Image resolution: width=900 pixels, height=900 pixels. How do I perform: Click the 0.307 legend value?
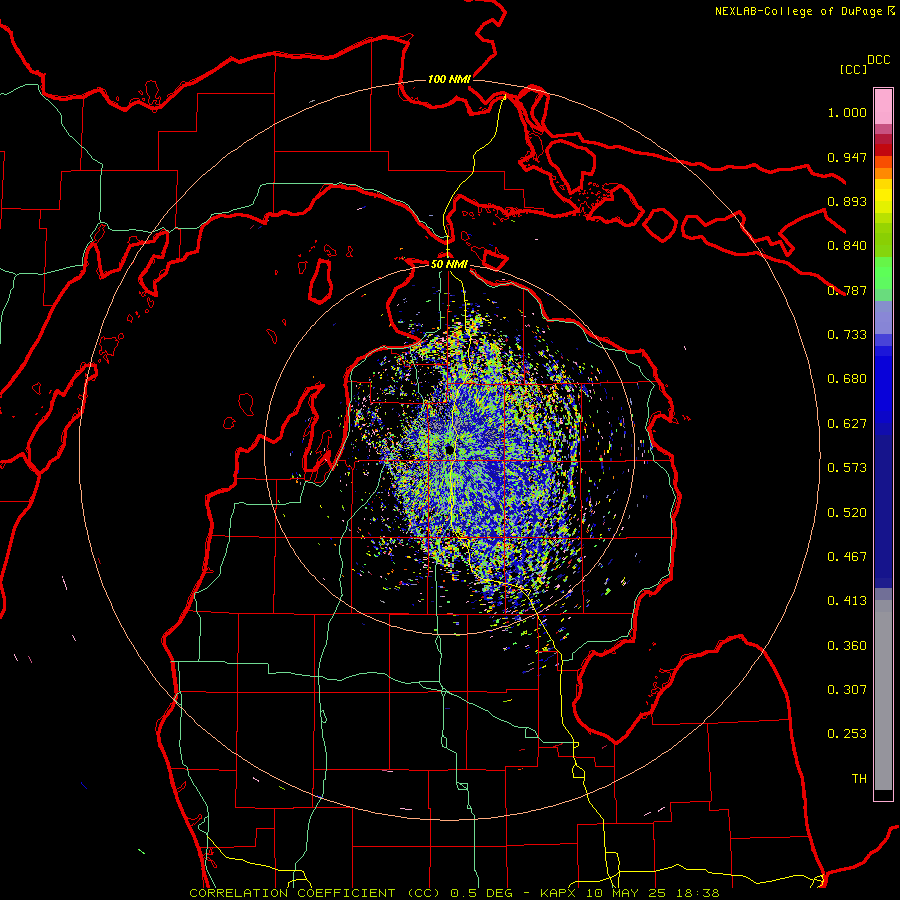point(847,690)
